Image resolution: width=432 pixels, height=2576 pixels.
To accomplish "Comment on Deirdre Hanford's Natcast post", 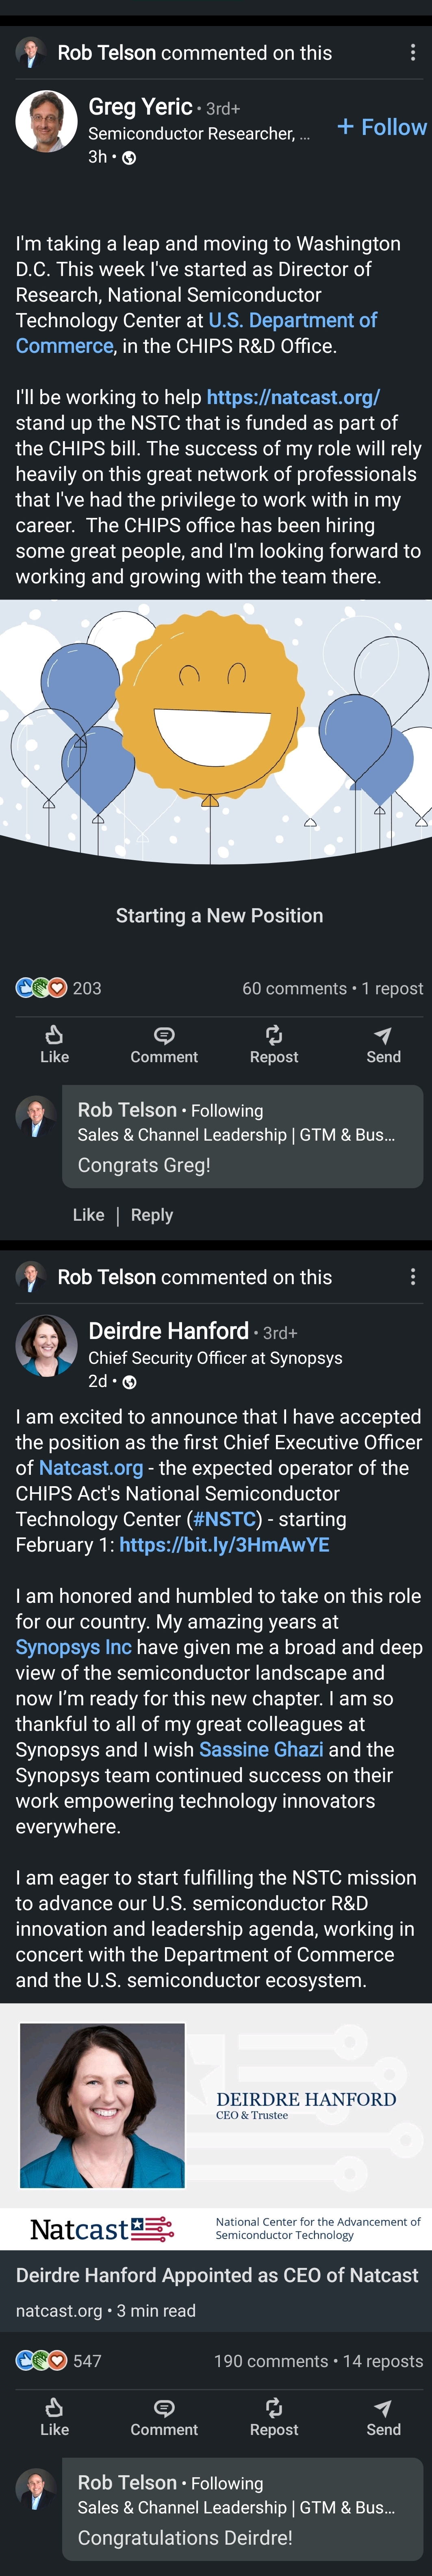I will [164, 2417].
